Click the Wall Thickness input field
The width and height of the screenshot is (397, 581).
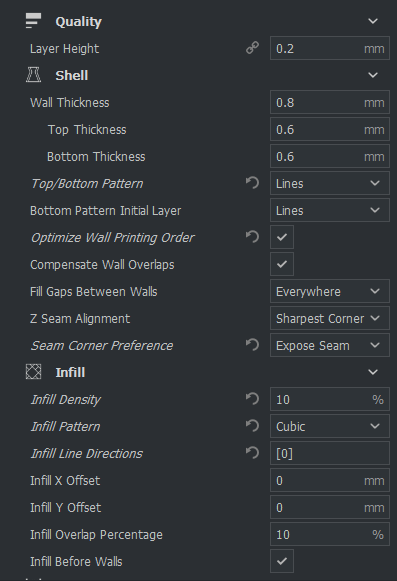[330, 102]
